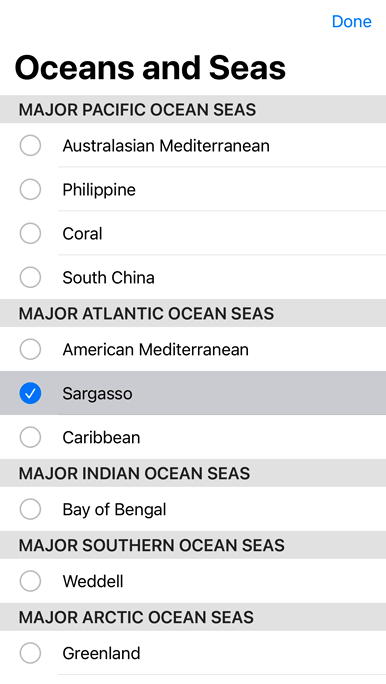Tap the Caribbean row label
This screenshot has width=386, height=684.
click(x=101, y=438)
